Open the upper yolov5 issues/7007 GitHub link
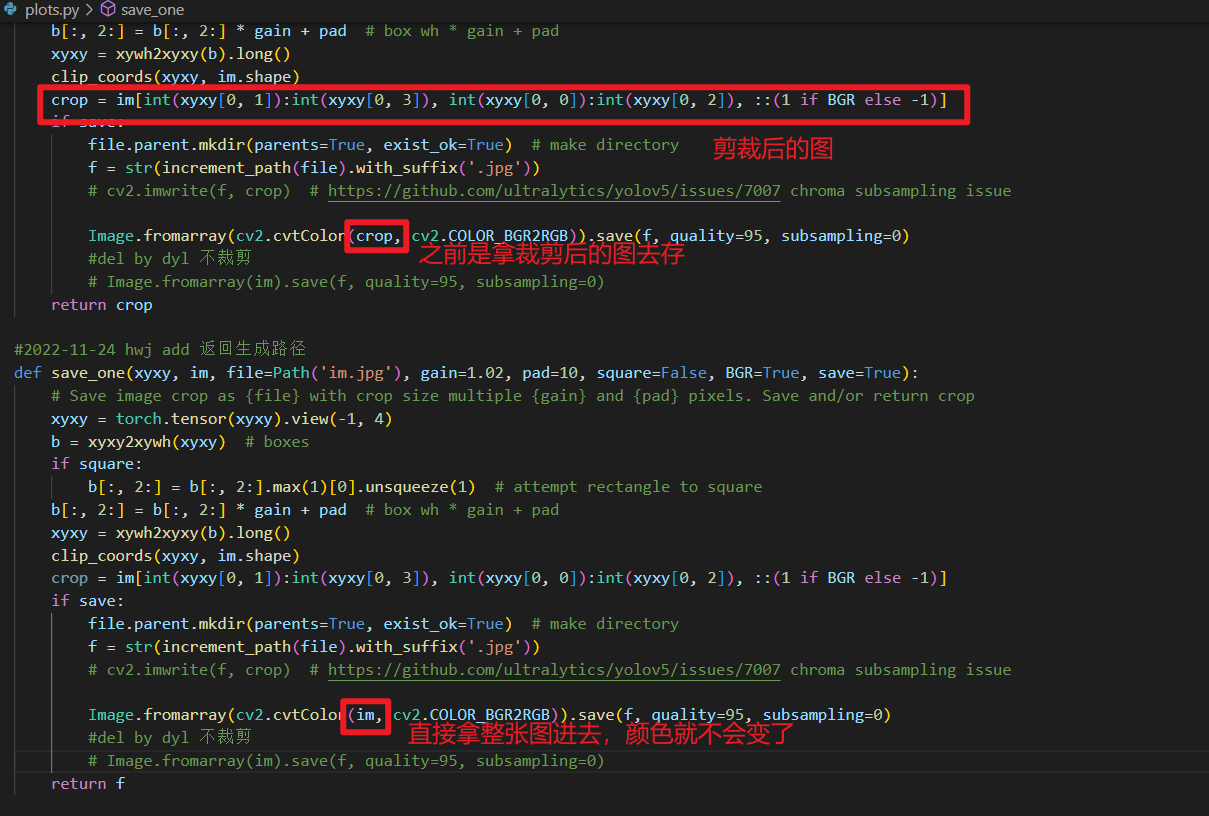The width and height of the screenshot is (1209, 816). point(553,190)
